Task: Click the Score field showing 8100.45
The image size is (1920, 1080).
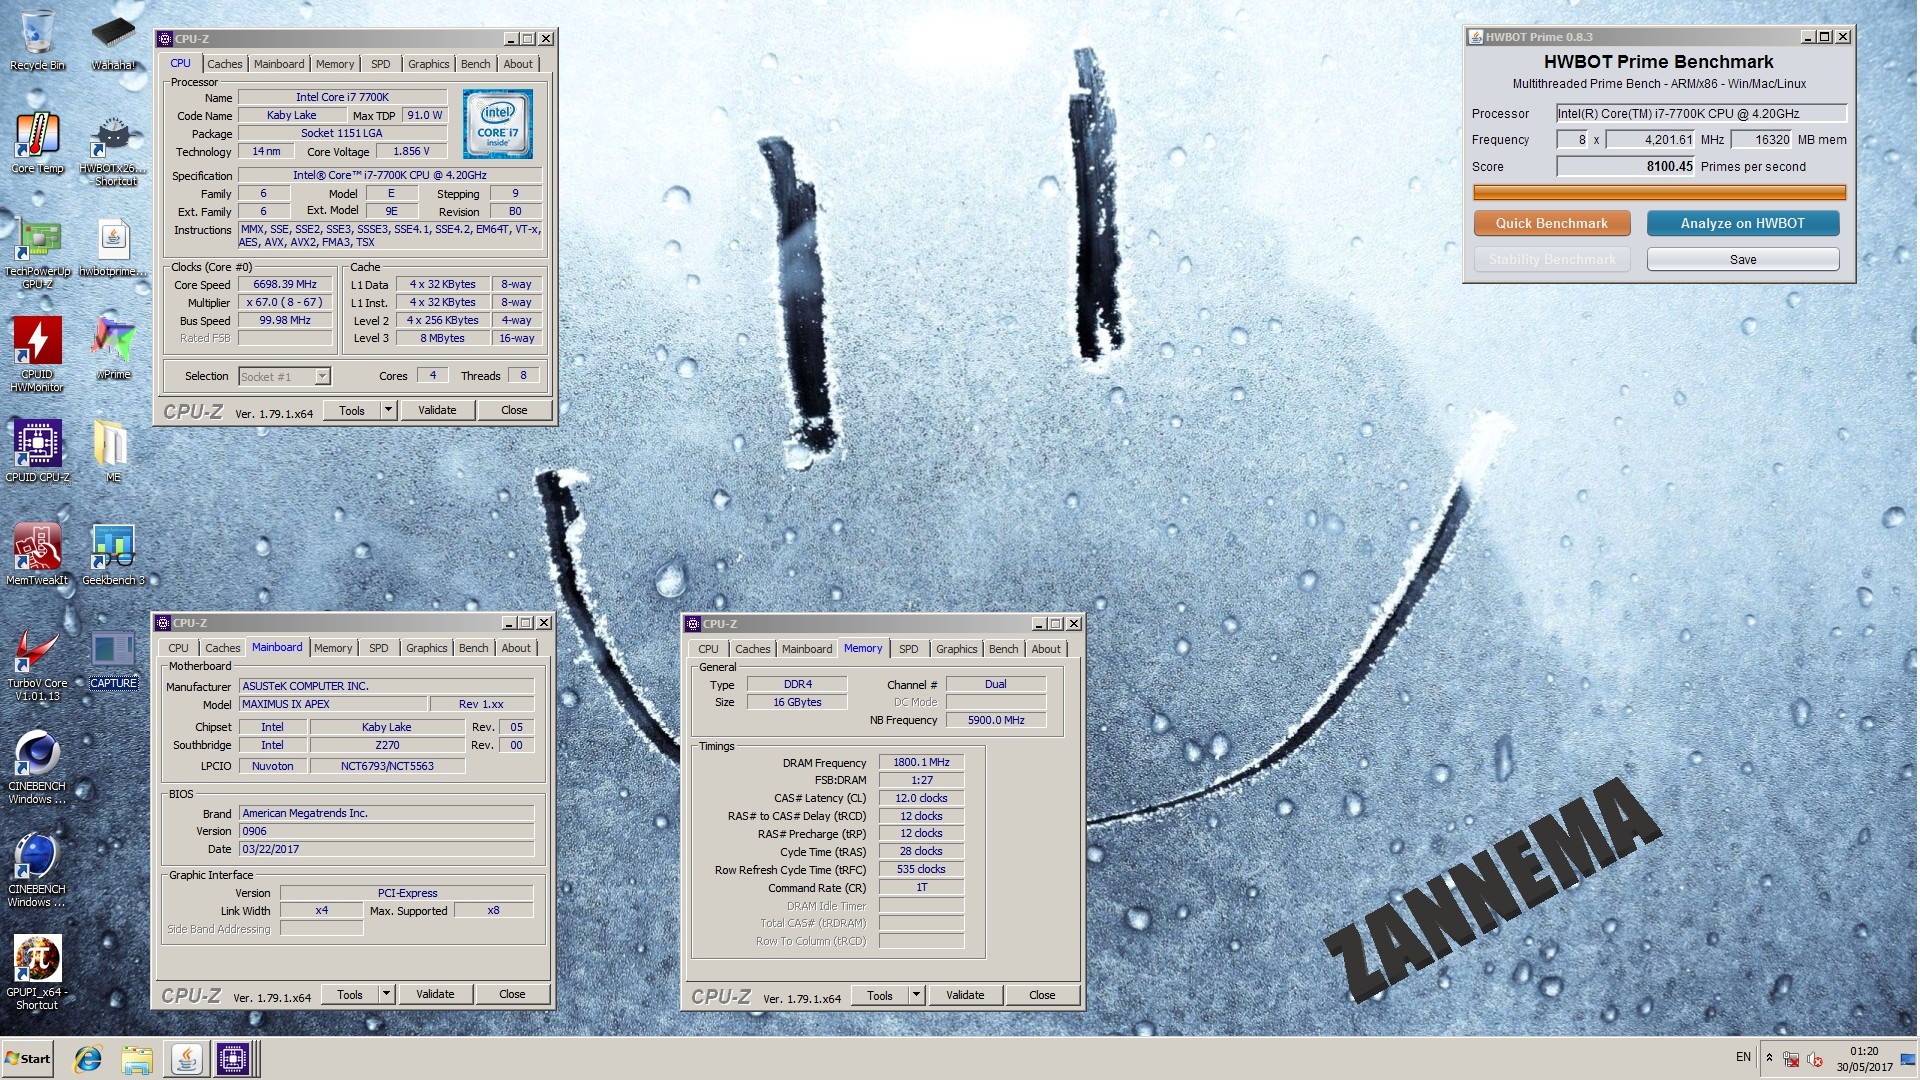Action: pos(1625,166)
